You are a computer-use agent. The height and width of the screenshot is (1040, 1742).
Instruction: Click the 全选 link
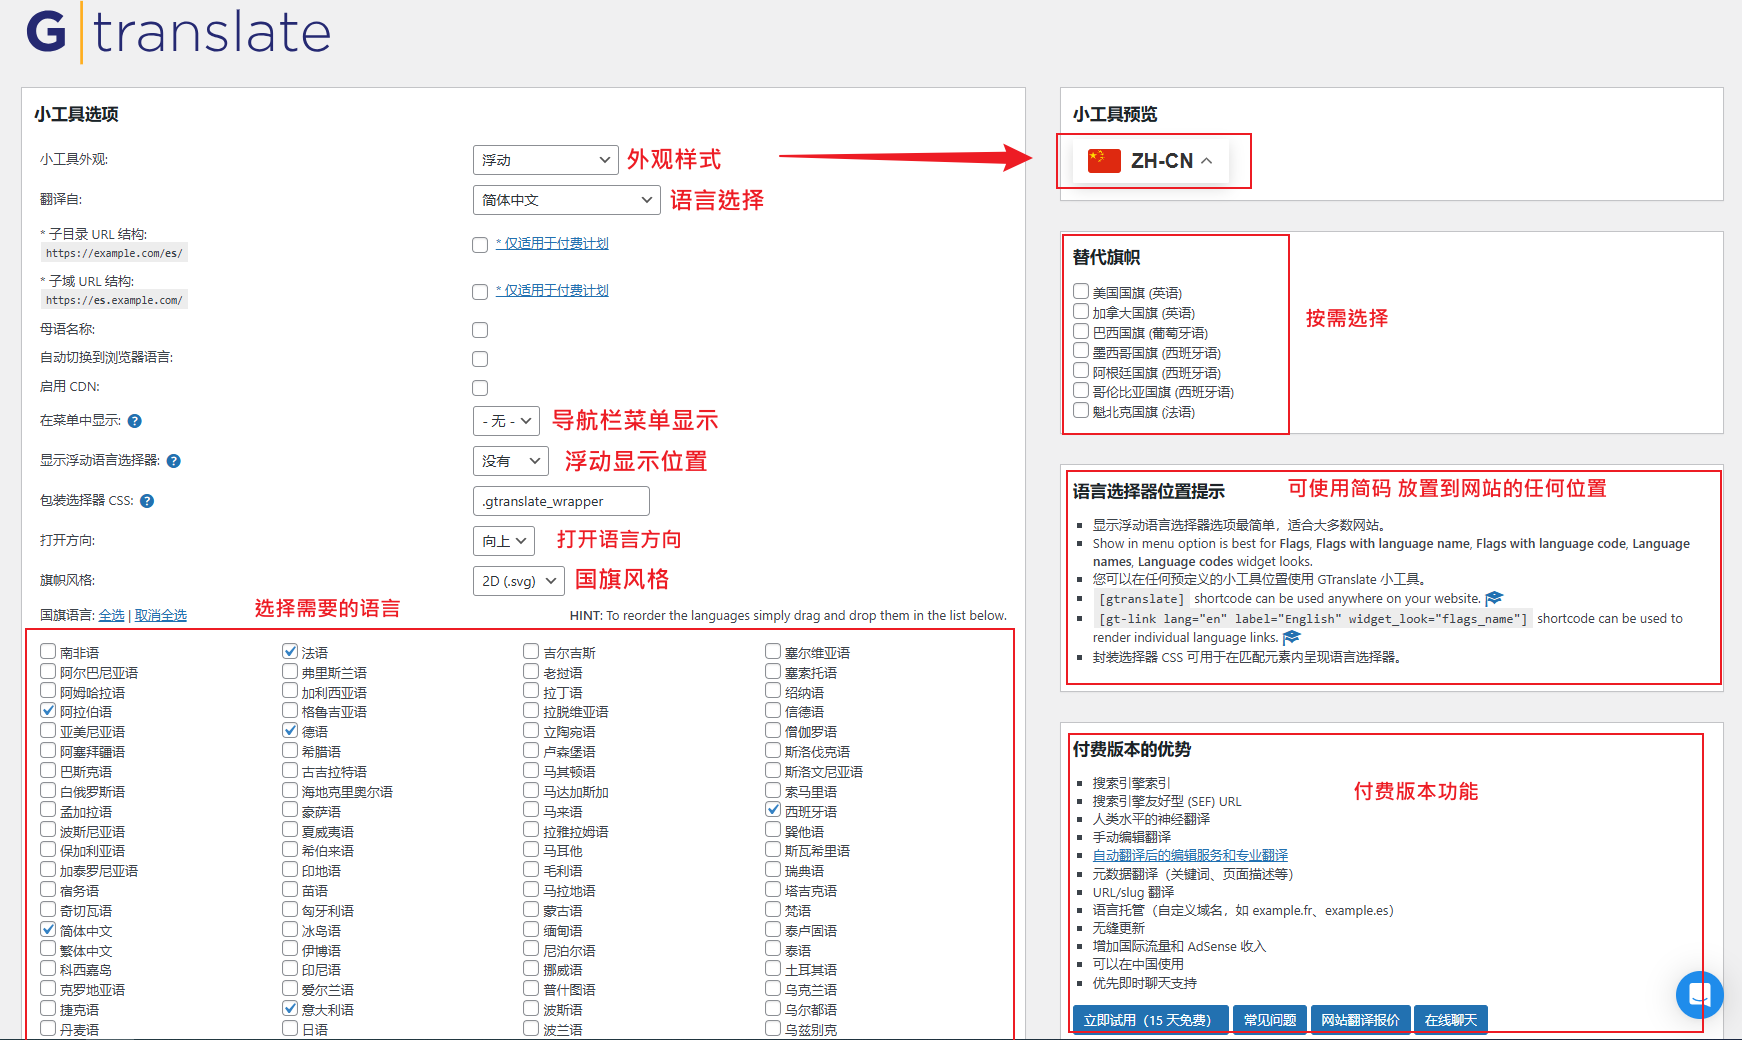[111, 616]
